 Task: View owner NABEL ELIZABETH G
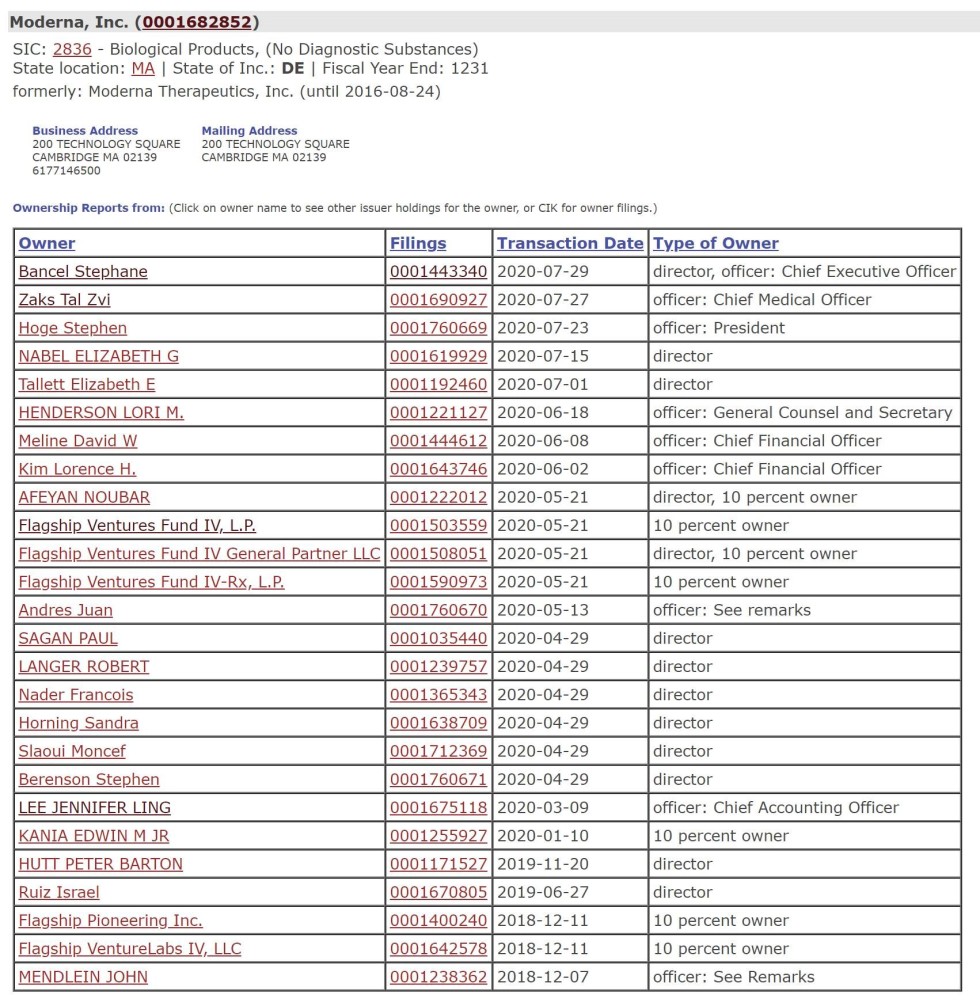(99, 356)
